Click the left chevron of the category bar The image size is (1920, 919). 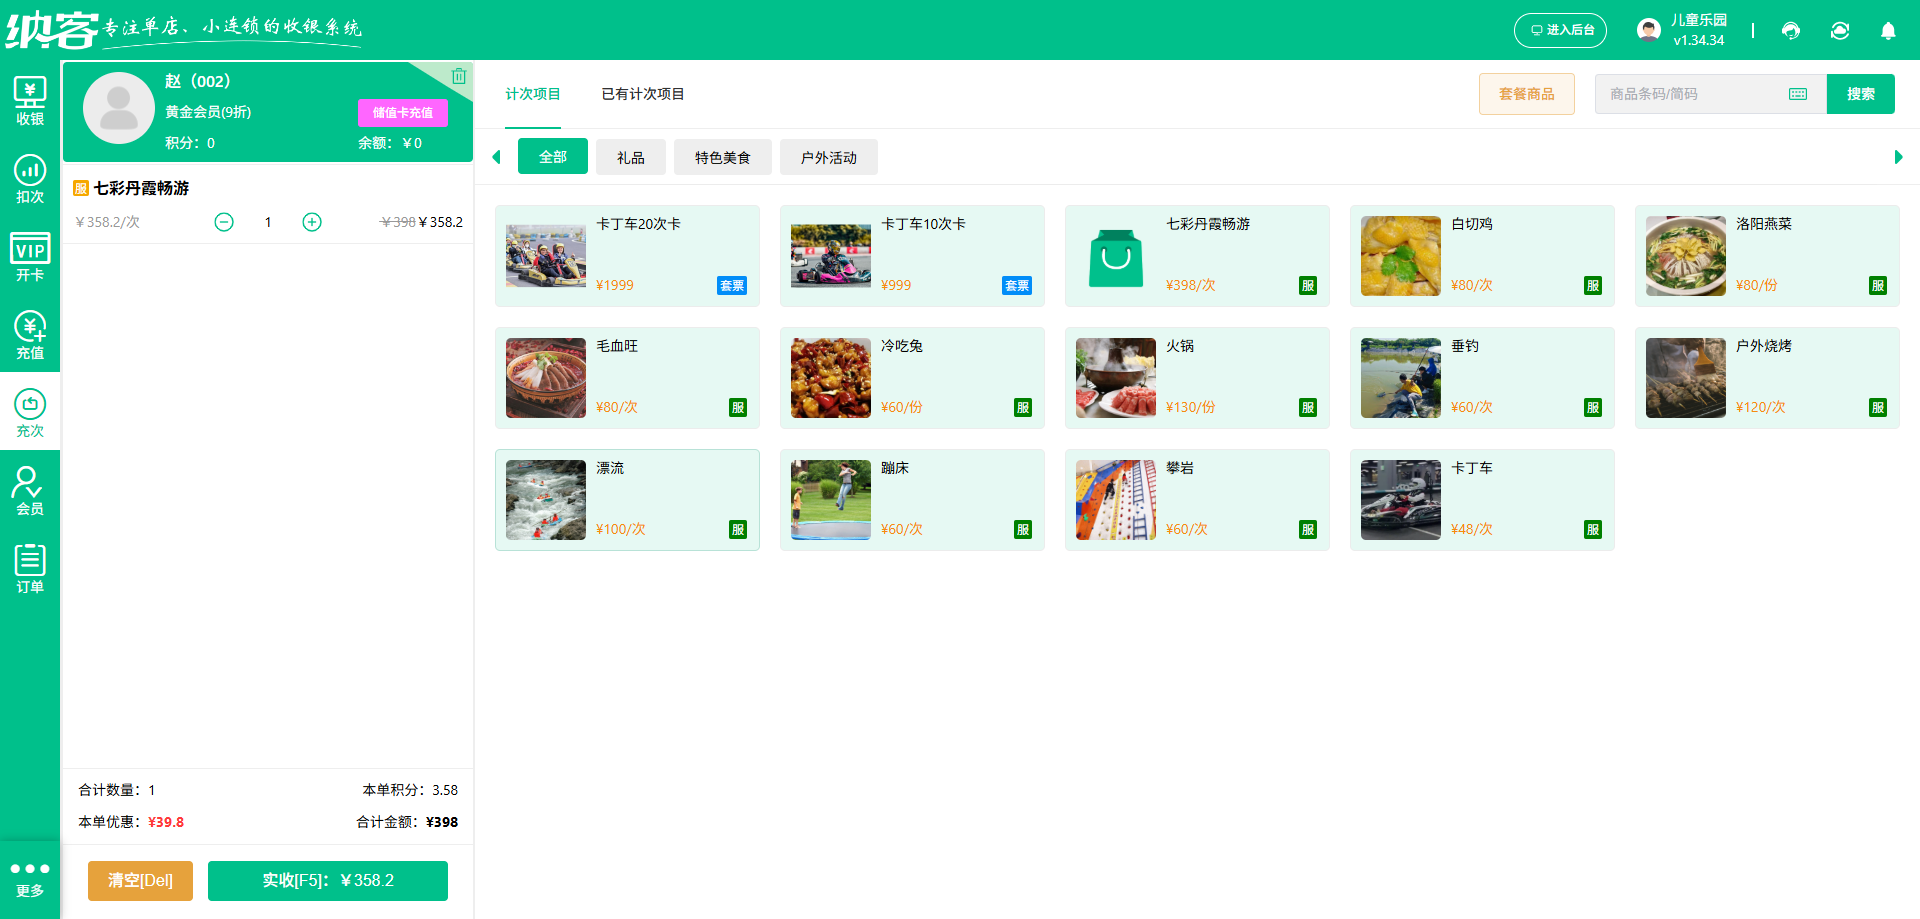coord(496,157)
